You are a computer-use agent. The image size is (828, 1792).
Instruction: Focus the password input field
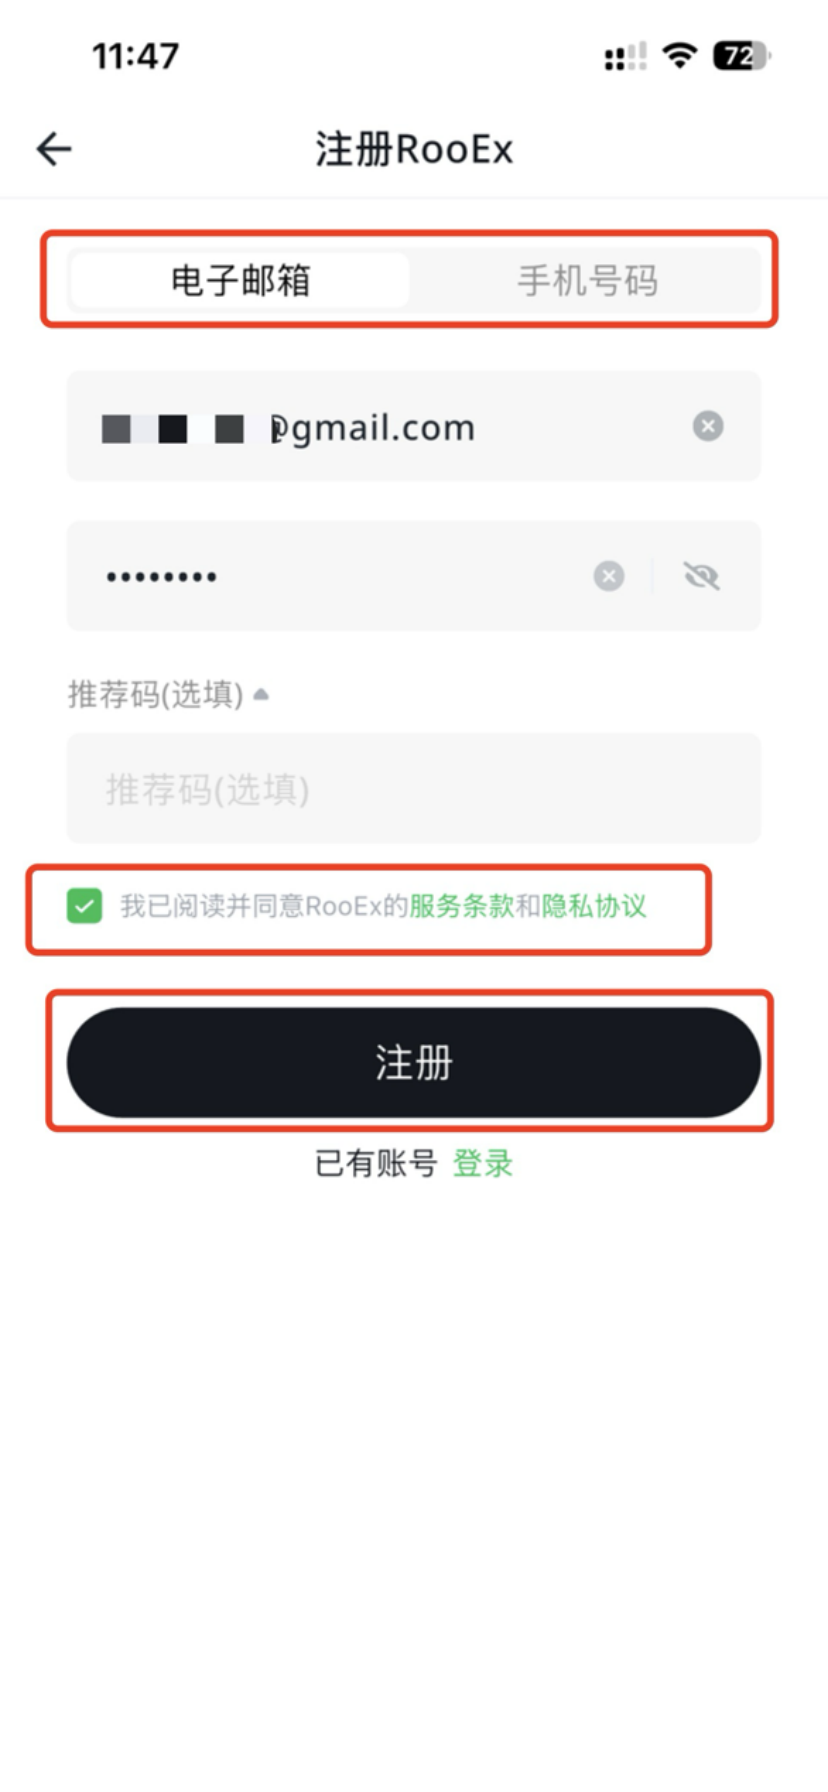(x=414, y=576)
